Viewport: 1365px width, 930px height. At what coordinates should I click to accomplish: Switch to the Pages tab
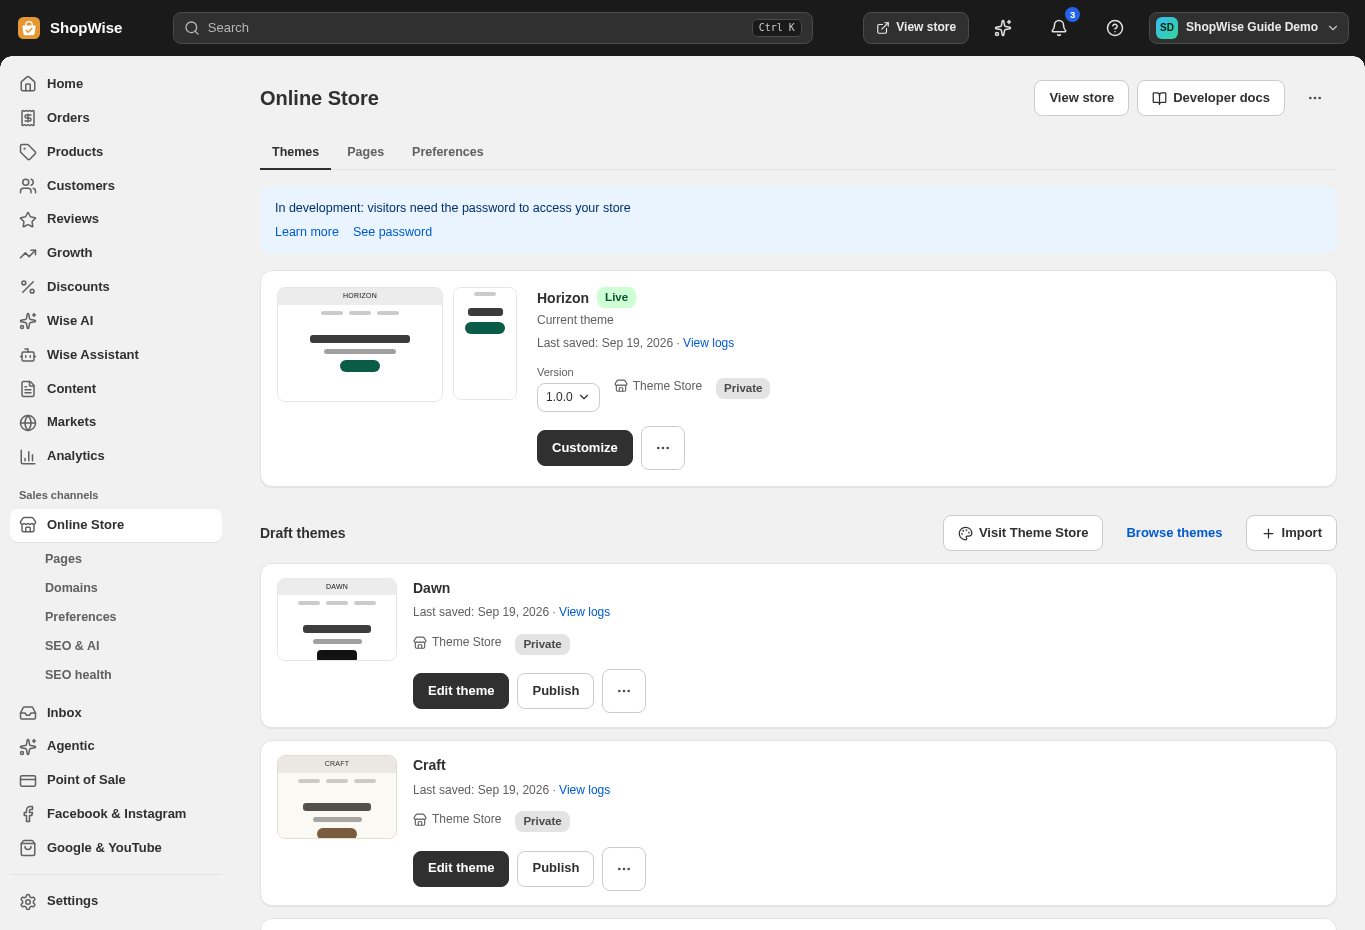[x=365, y=152]
